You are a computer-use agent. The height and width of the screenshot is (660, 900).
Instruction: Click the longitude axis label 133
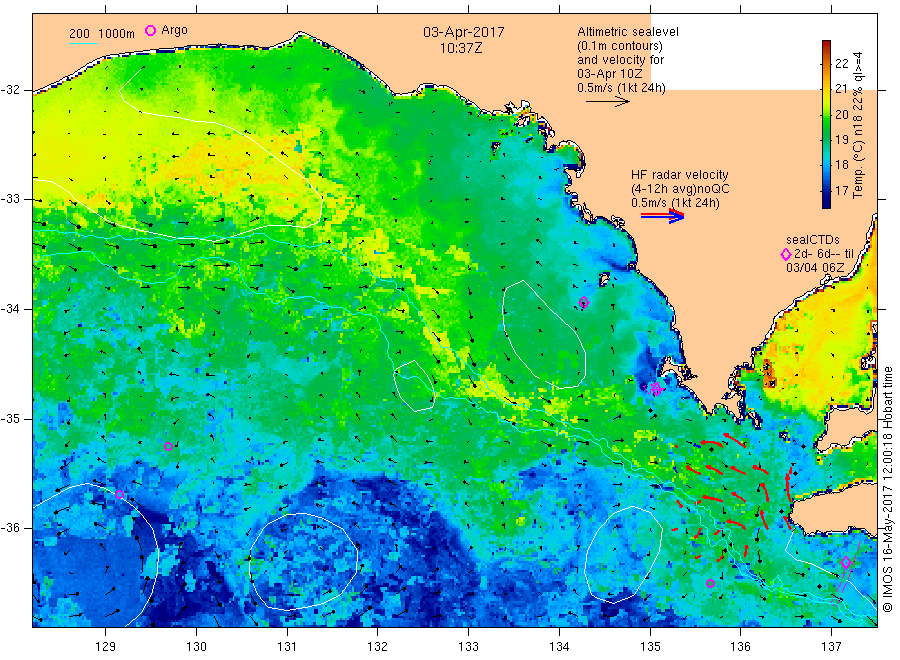tap(468, 647)
